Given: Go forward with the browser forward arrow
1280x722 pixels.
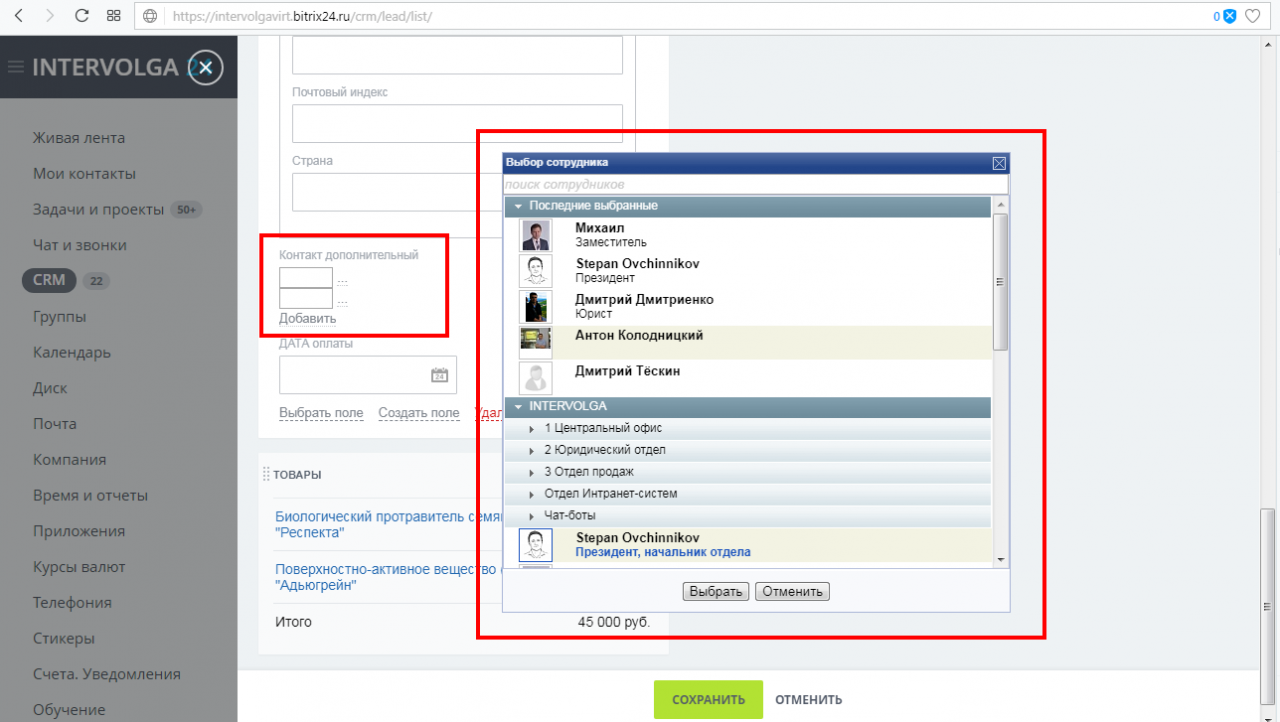Looking at the screenshot, I should click(50, 16).
